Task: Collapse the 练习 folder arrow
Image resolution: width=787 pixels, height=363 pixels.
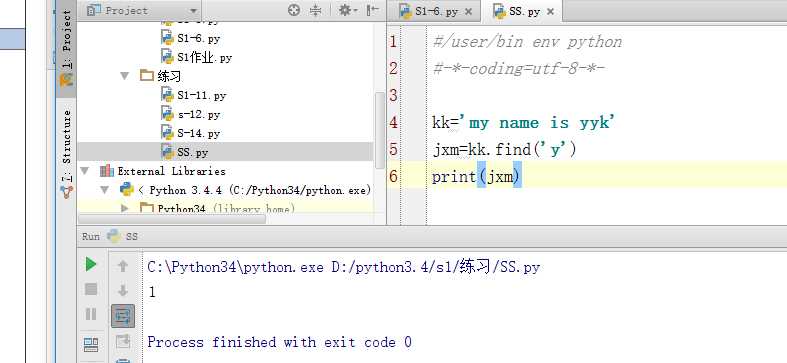Action: pos(125,76)
